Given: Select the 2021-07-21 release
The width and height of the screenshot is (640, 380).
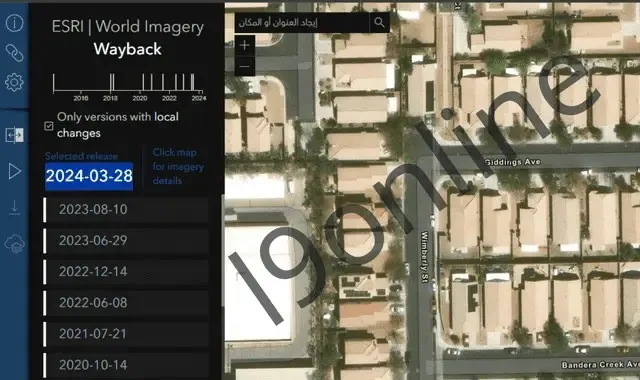Looking at the screenshot, I should (126, 333).
